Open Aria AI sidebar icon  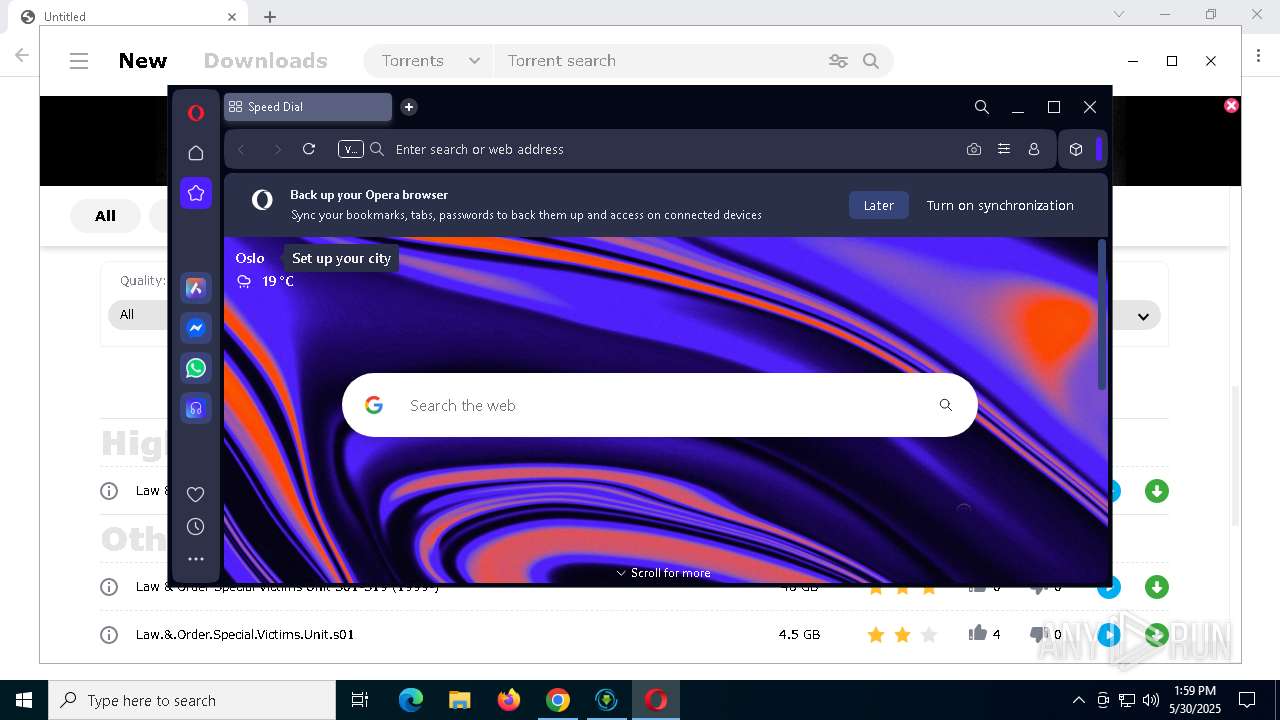[x=196, y=288]
